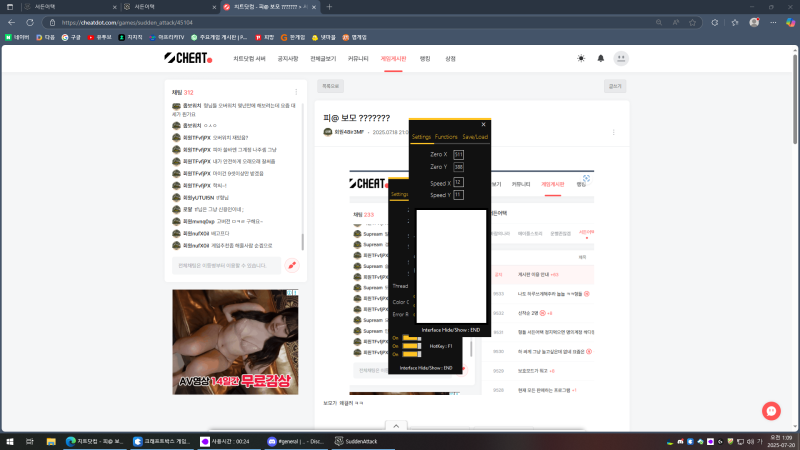Open the profile avatar icon in the header
Viewport: 800px width, 450px height.
click(x=621, y=59)
